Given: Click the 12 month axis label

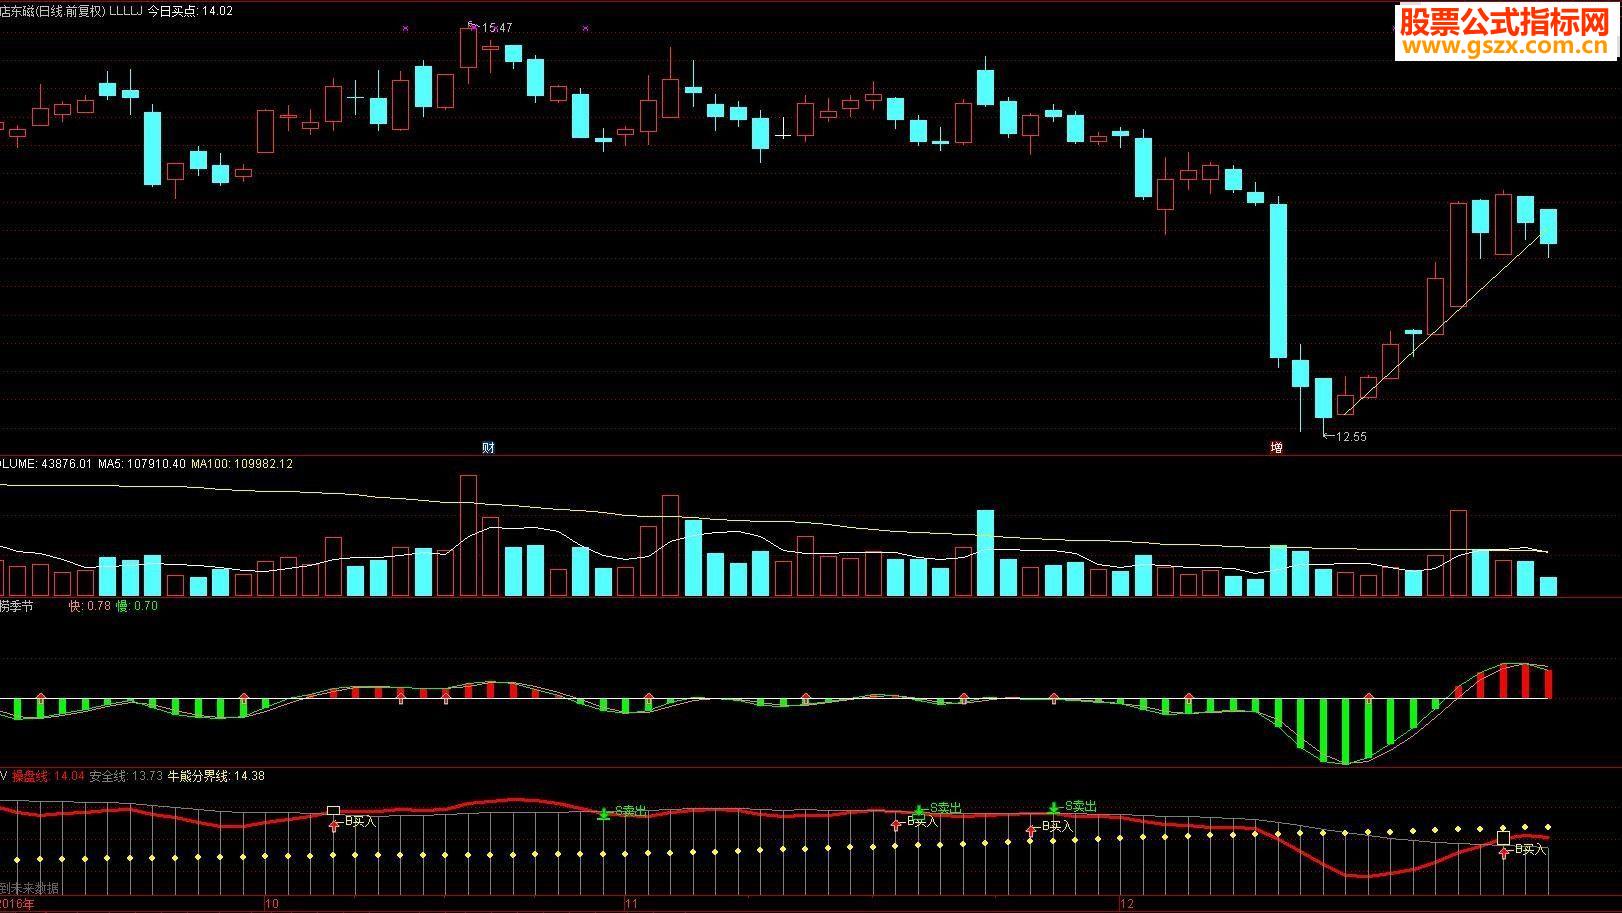Looking at the screenshot, I should click(x=1127, y=904).
